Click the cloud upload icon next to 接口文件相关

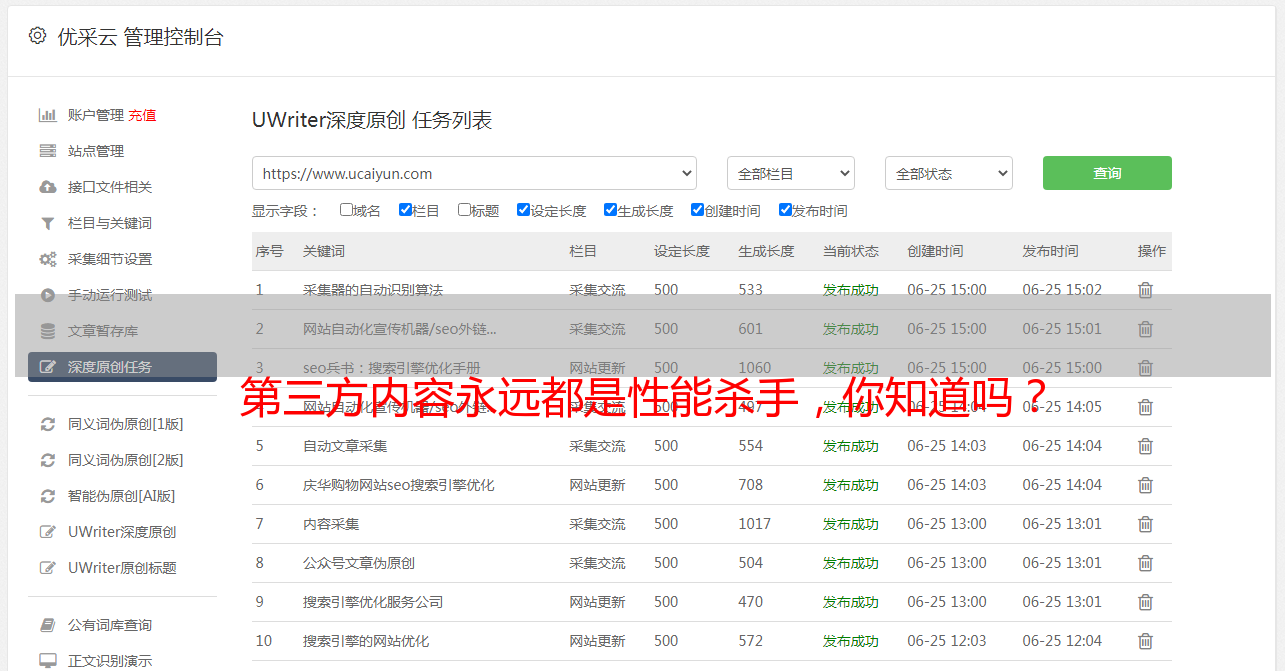(47, 187)
